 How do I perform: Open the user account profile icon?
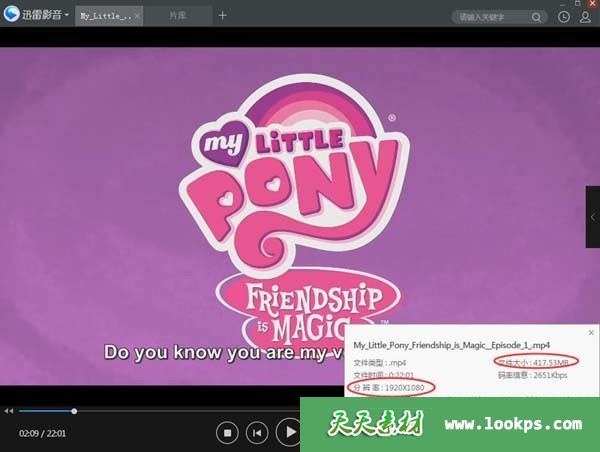tap(585, 16)
